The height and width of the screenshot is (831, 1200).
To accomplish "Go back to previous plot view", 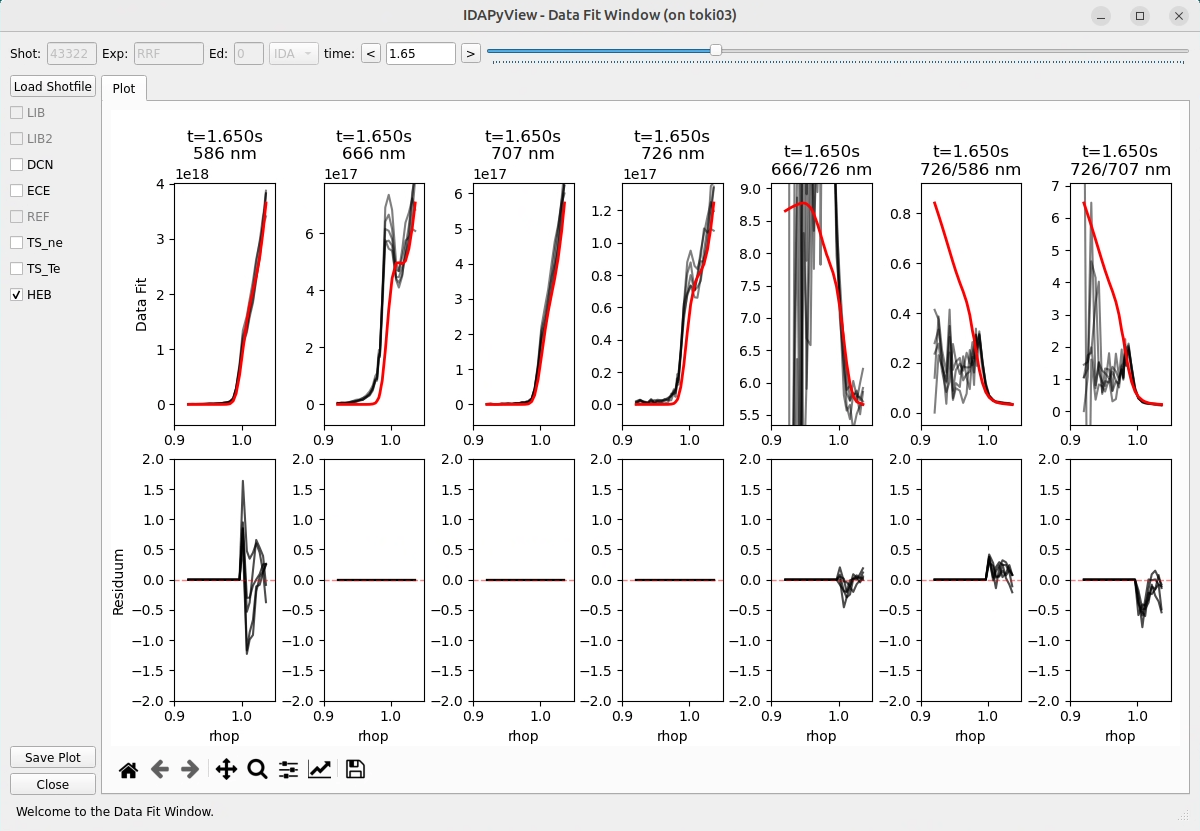I will tap(160, 769).
